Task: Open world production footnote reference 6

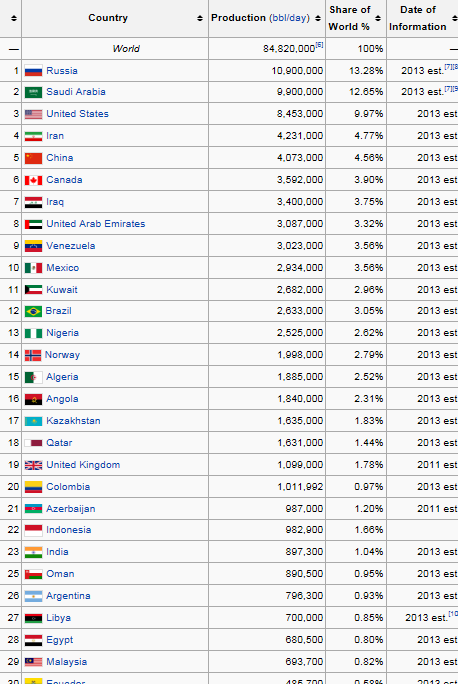Action: tap(319, 44)
